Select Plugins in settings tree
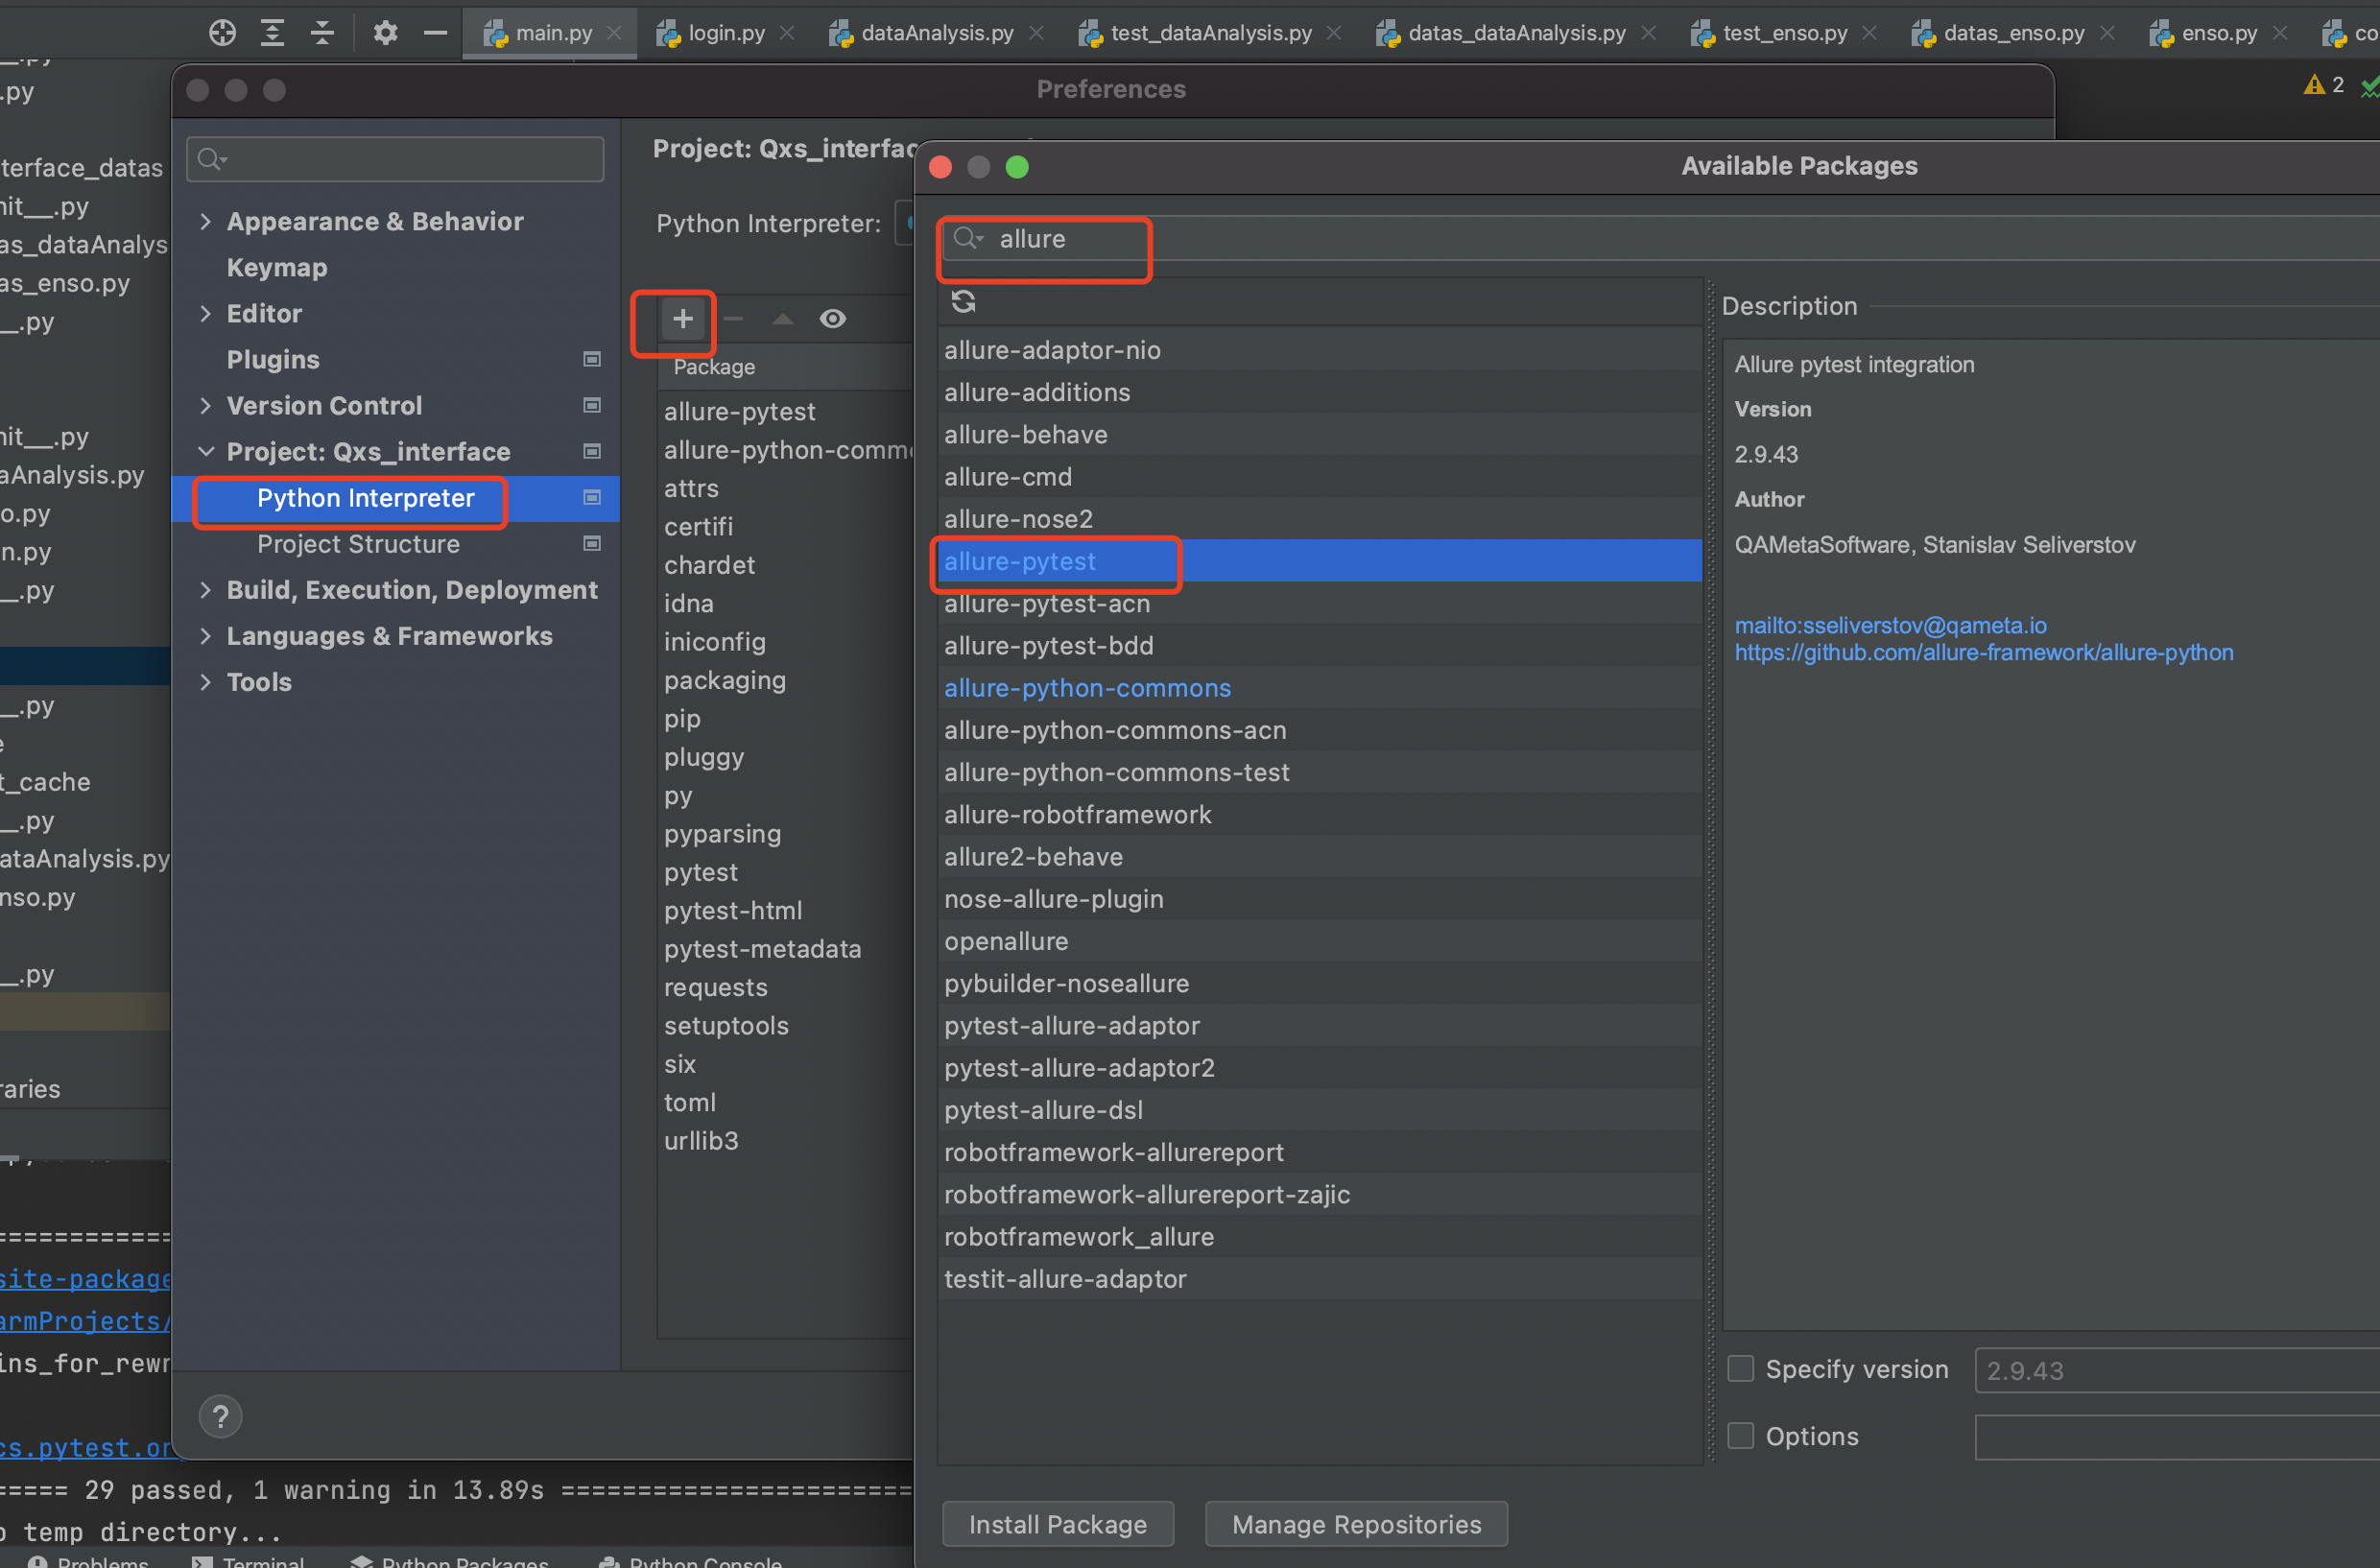Viewport: 2380px width, 1568px height. pyautogui.click(x=273, y=359)
